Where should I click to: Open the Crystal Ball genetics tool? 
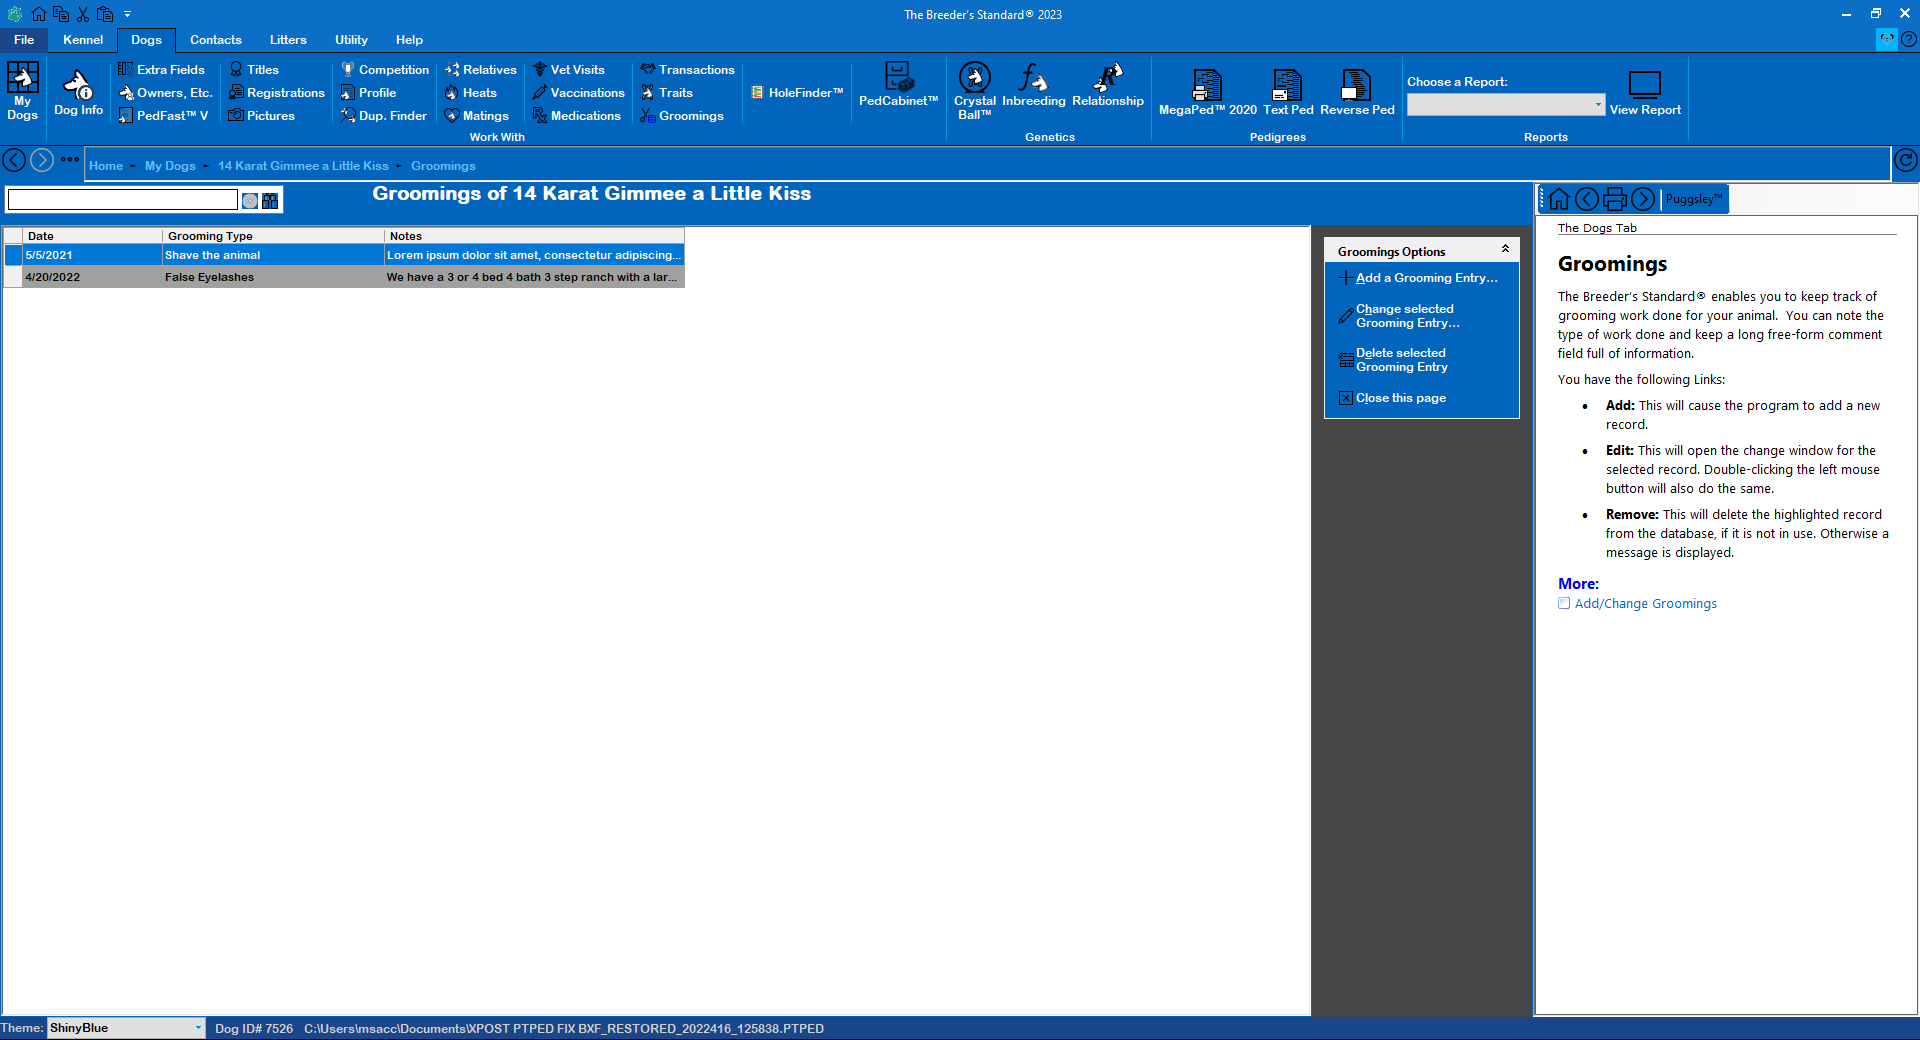click(973, 92)
